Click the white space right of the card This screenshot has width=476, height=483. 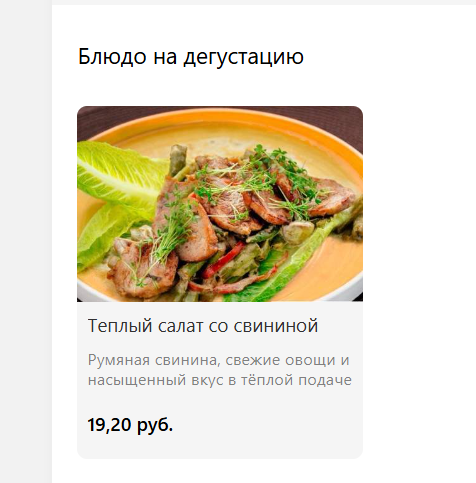tap(419, 267)
